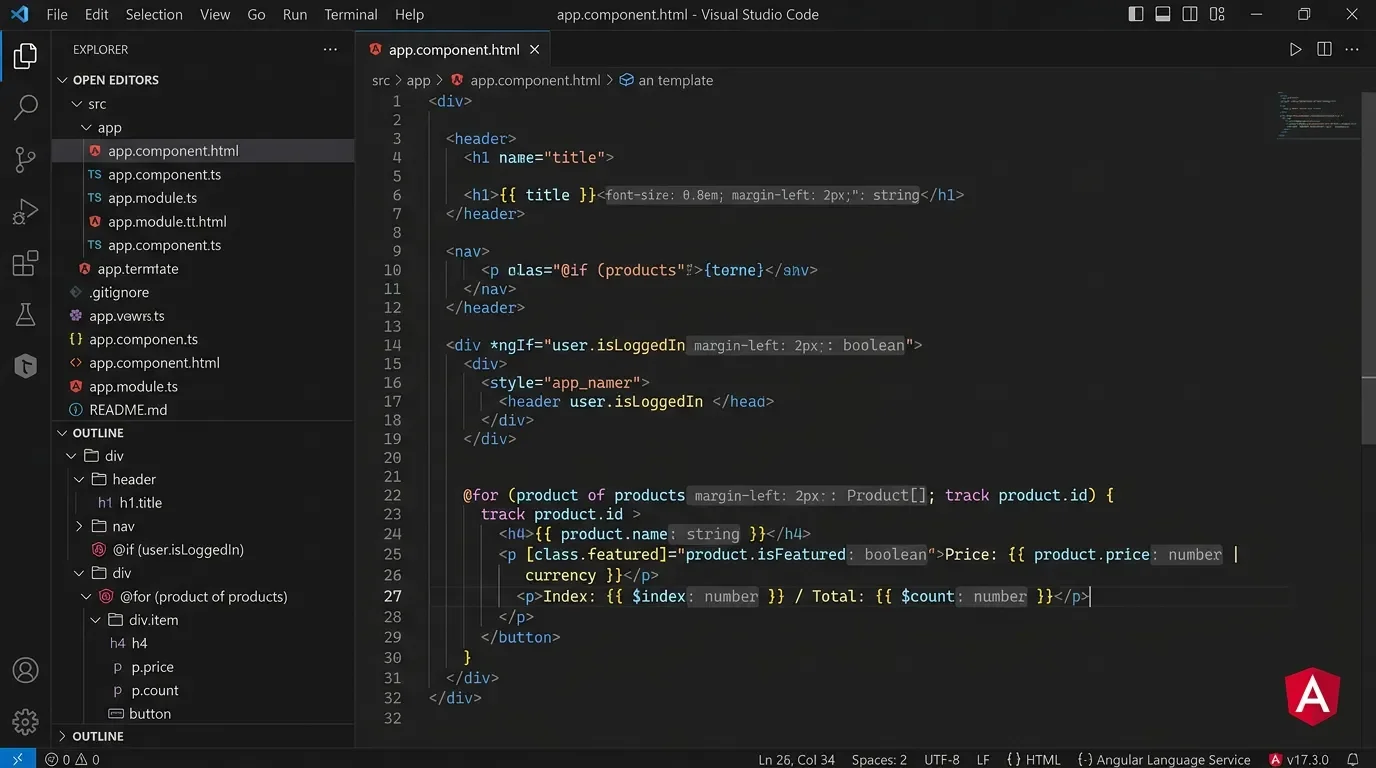The height and width of the screenshot is (768, 1376).
Task: Click the editor vertical scrollbar
Action: pos(1369,270)
